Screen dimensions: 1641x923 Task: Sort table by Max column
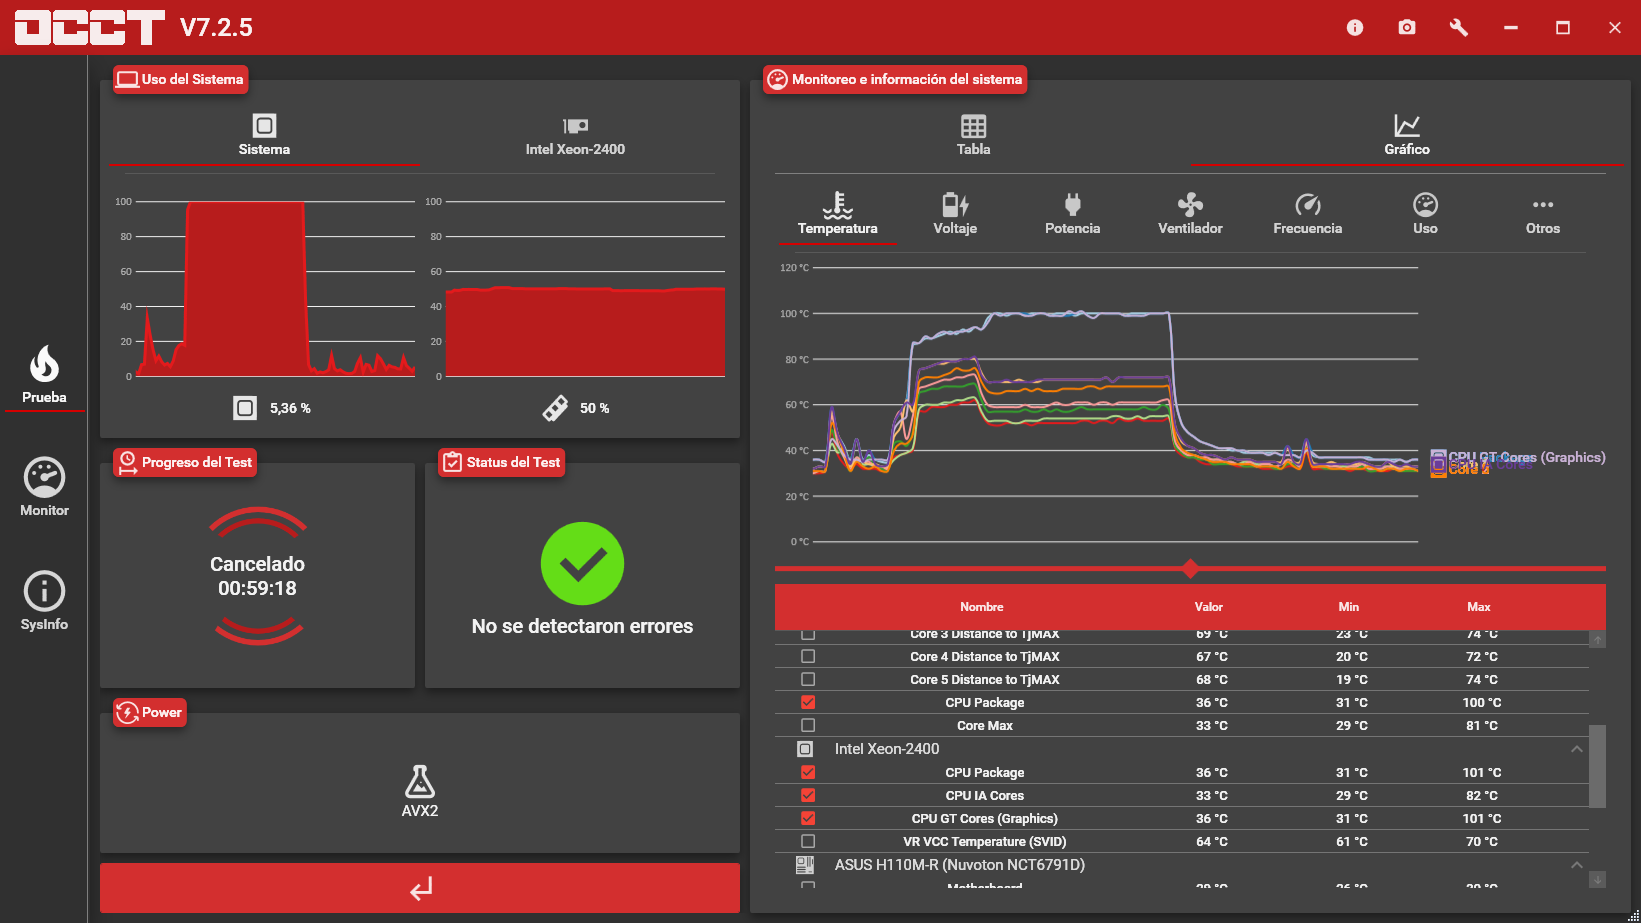pos(1478,607)
